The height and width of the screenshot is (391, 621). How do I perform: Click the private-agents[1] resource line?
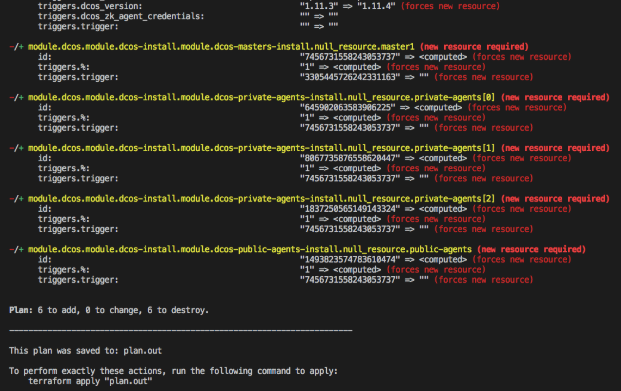point(261,148)
